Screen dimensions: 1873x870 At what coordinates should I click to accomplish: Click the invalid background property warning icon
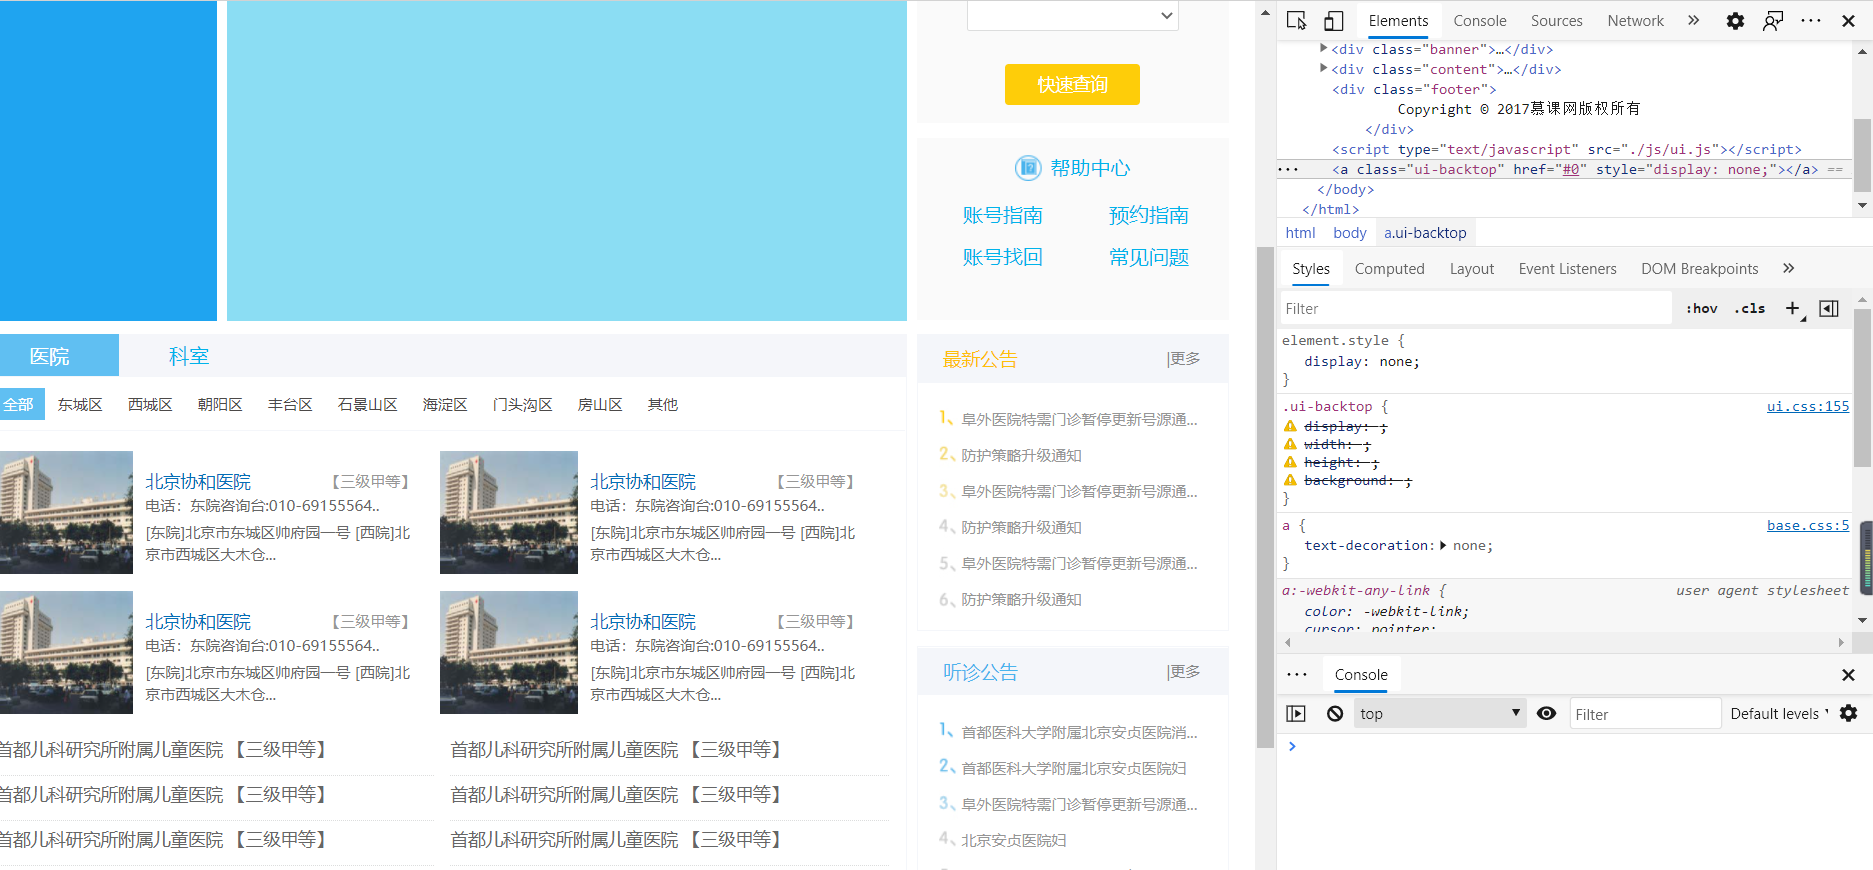[1290, 480]
